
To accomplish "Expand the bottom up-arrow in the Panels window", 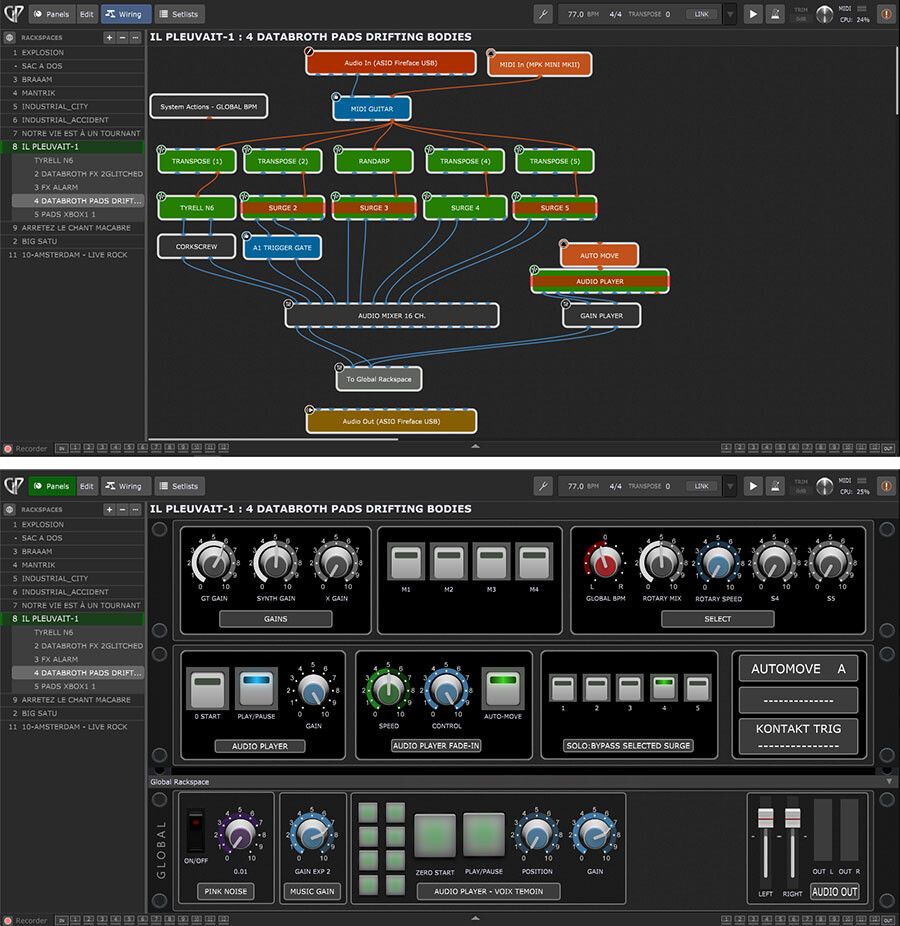I will pos(475,918).
